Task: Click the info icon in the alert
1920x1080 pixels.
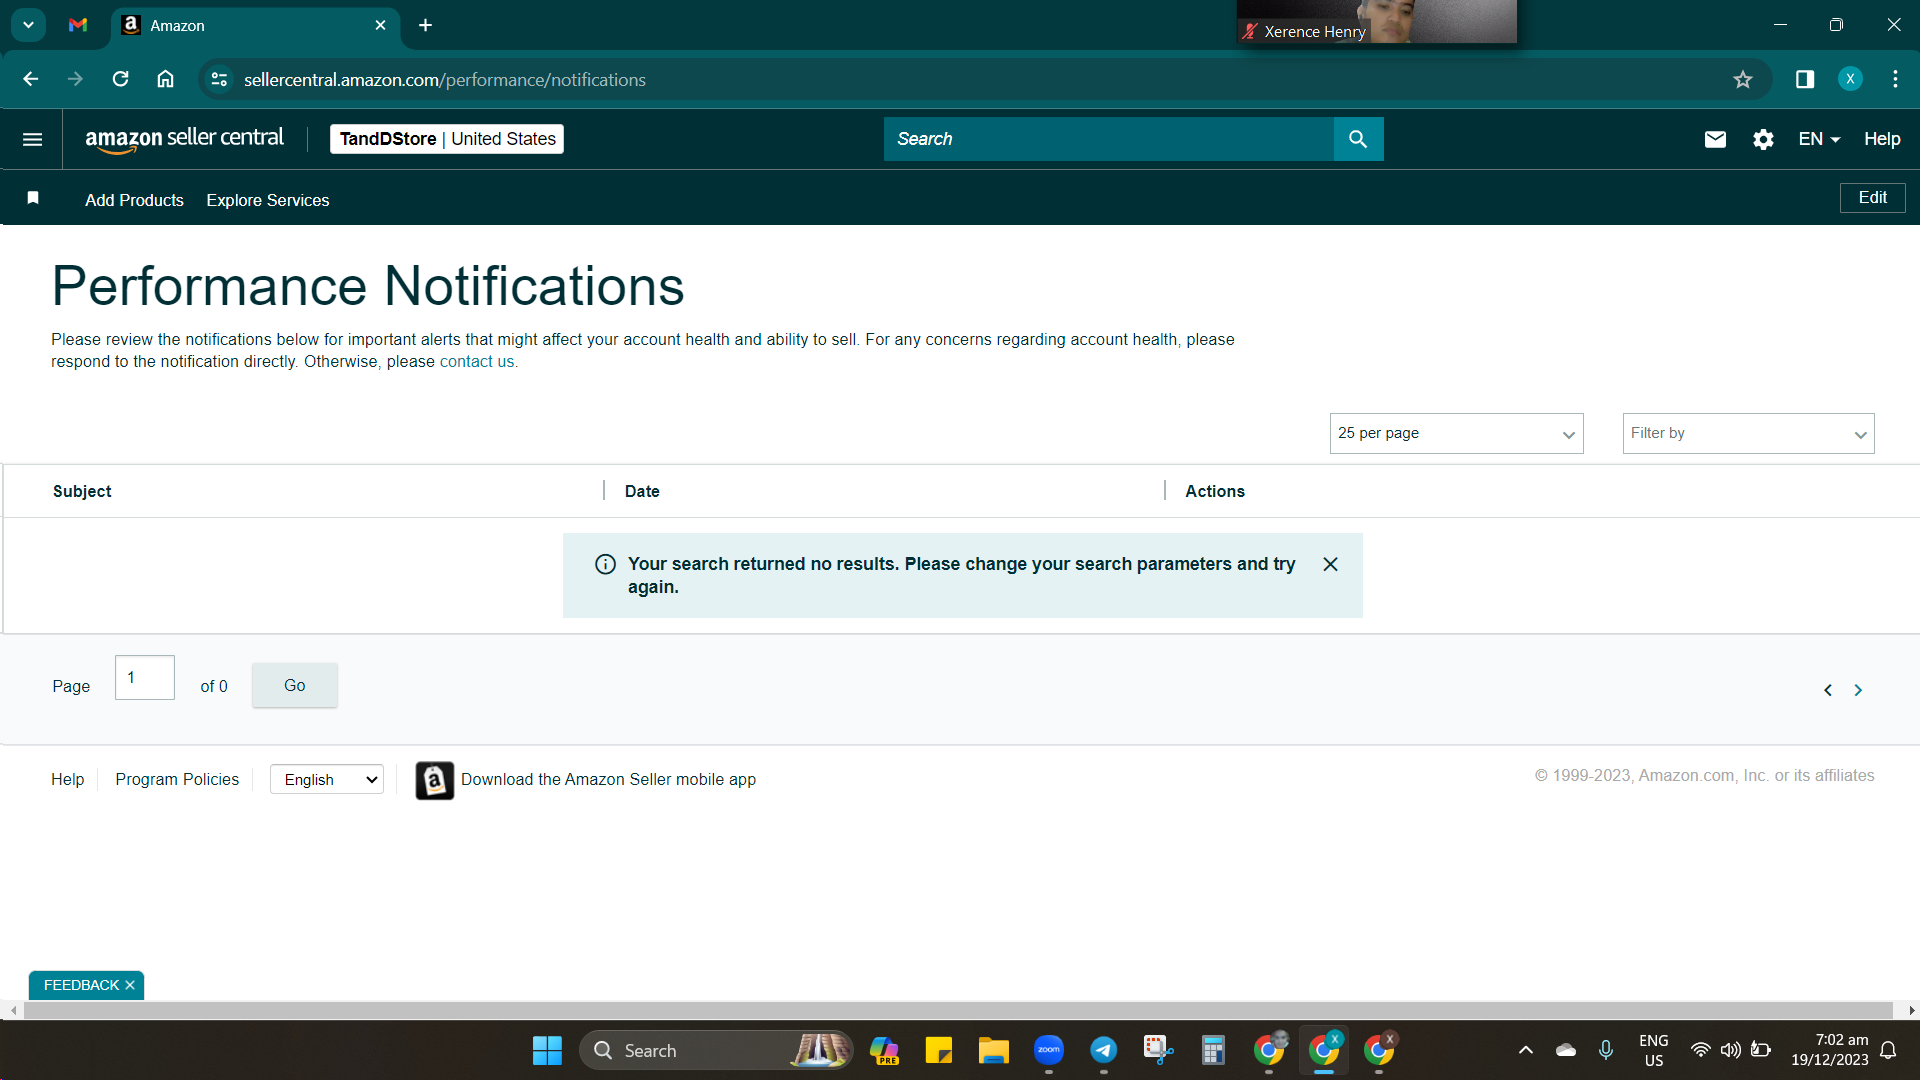Action: tap(605, 564)
